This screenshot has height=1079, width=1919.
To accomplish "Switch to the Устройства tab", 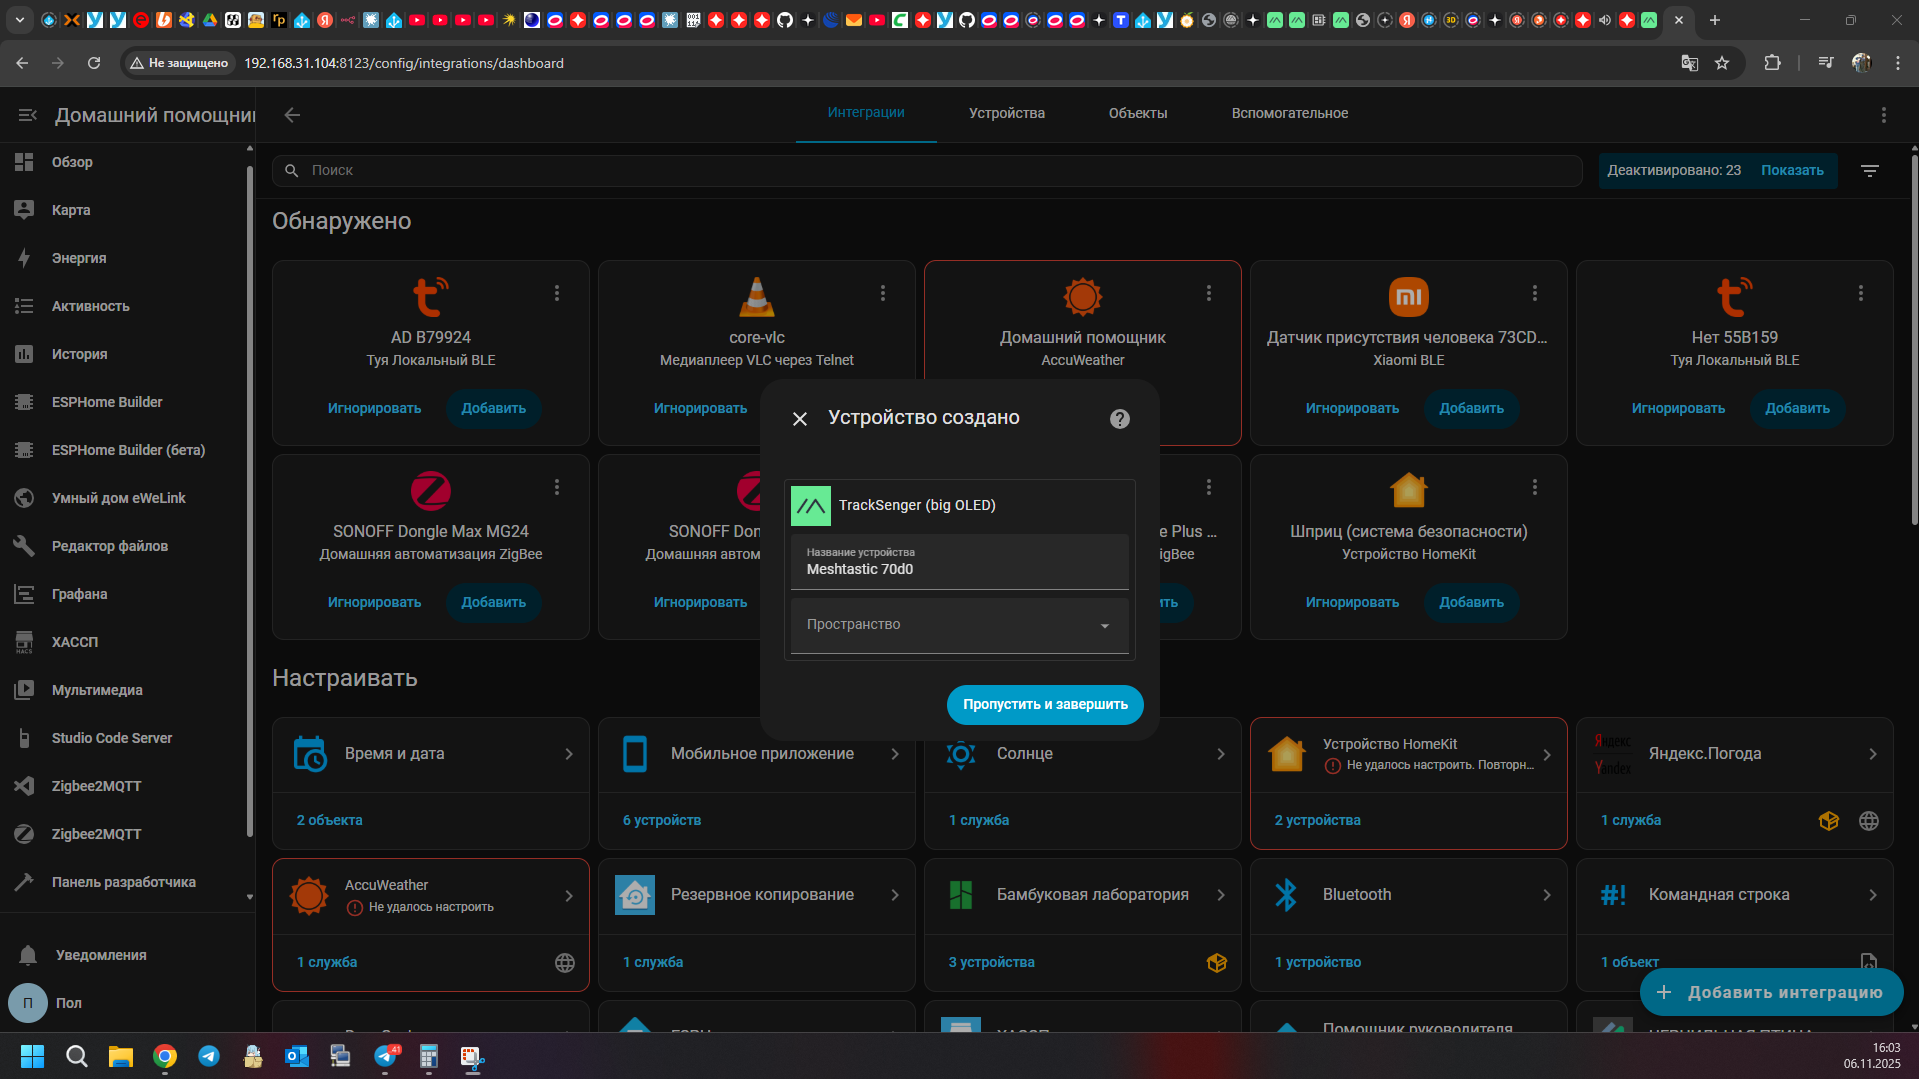I will (x=1006, y=114).
